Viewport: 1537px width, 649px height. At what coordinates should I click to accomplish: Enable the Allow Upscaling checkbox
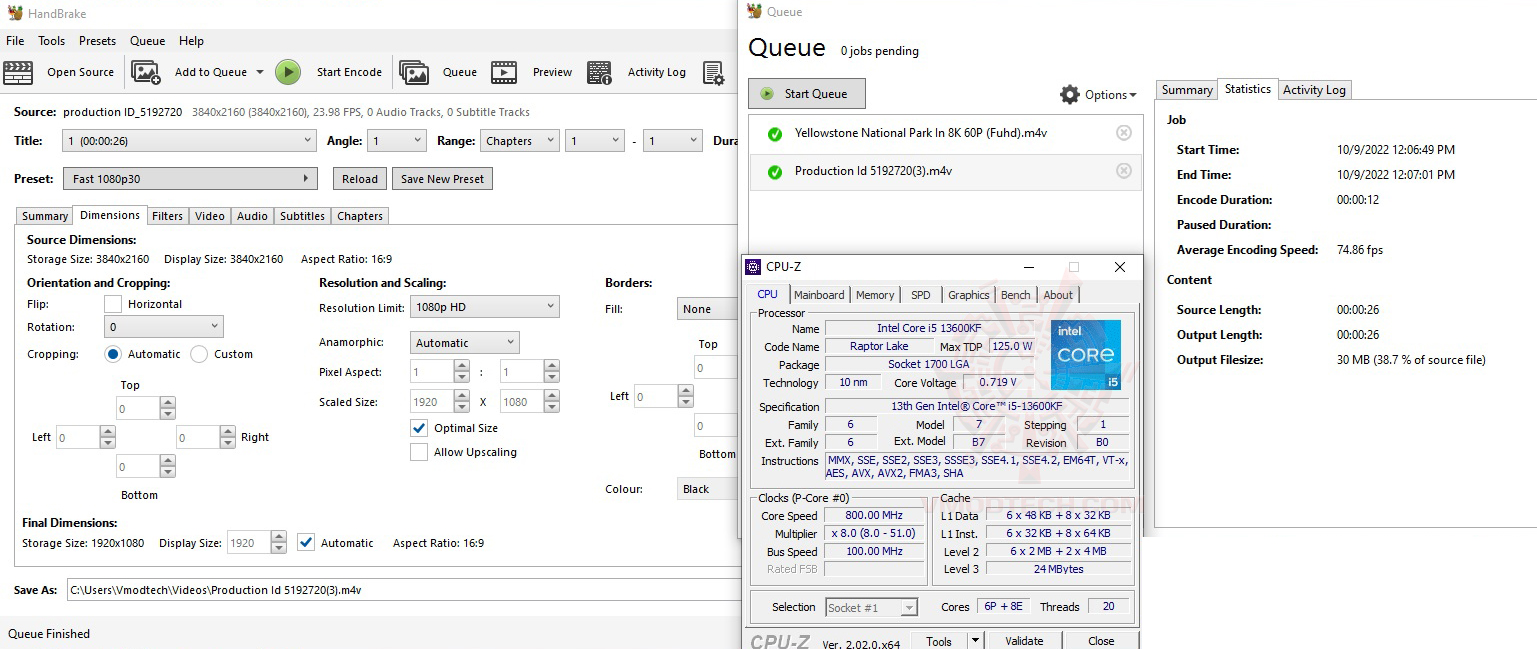419,452
